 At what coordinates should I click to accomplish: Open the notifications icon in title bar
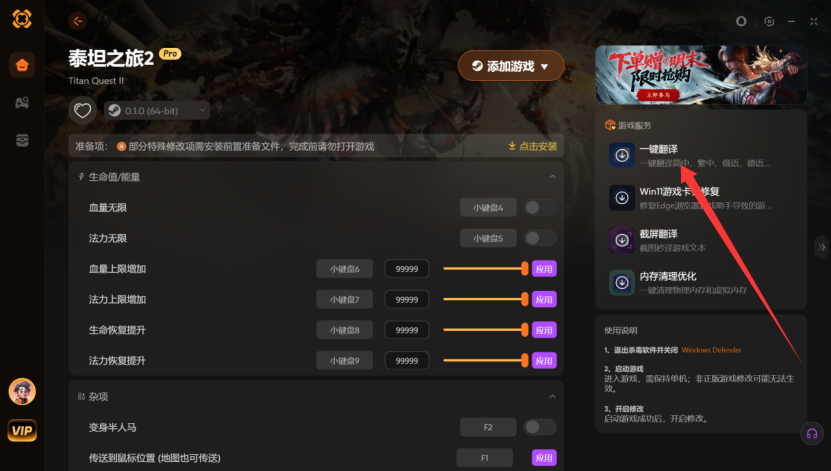[x=741, y=21]
